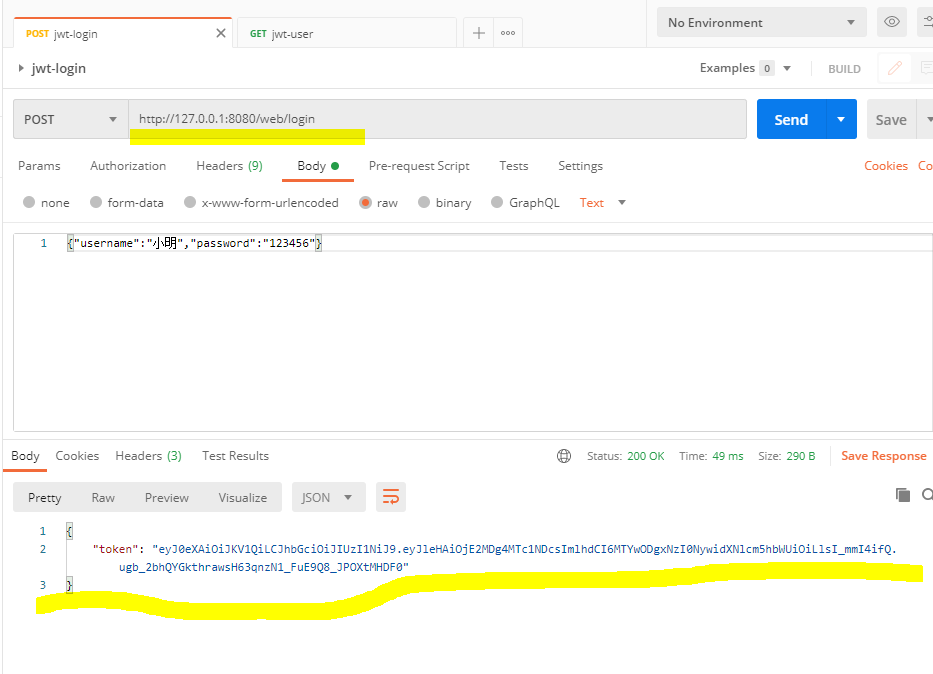This screenshot has width=933, height=674.
Task: Switch response view to Raw
Action: point(103,497)
